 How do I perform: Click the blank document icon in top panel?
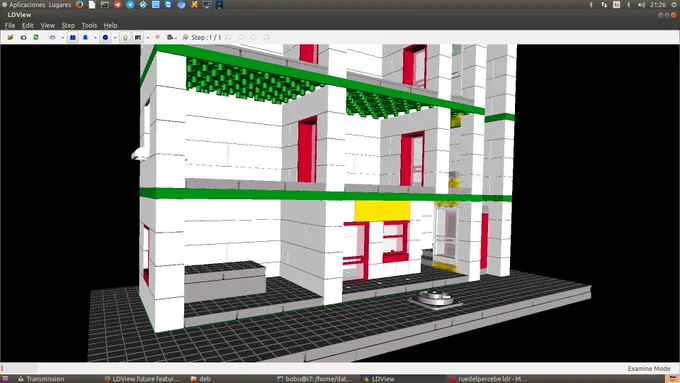coord(92,5)
